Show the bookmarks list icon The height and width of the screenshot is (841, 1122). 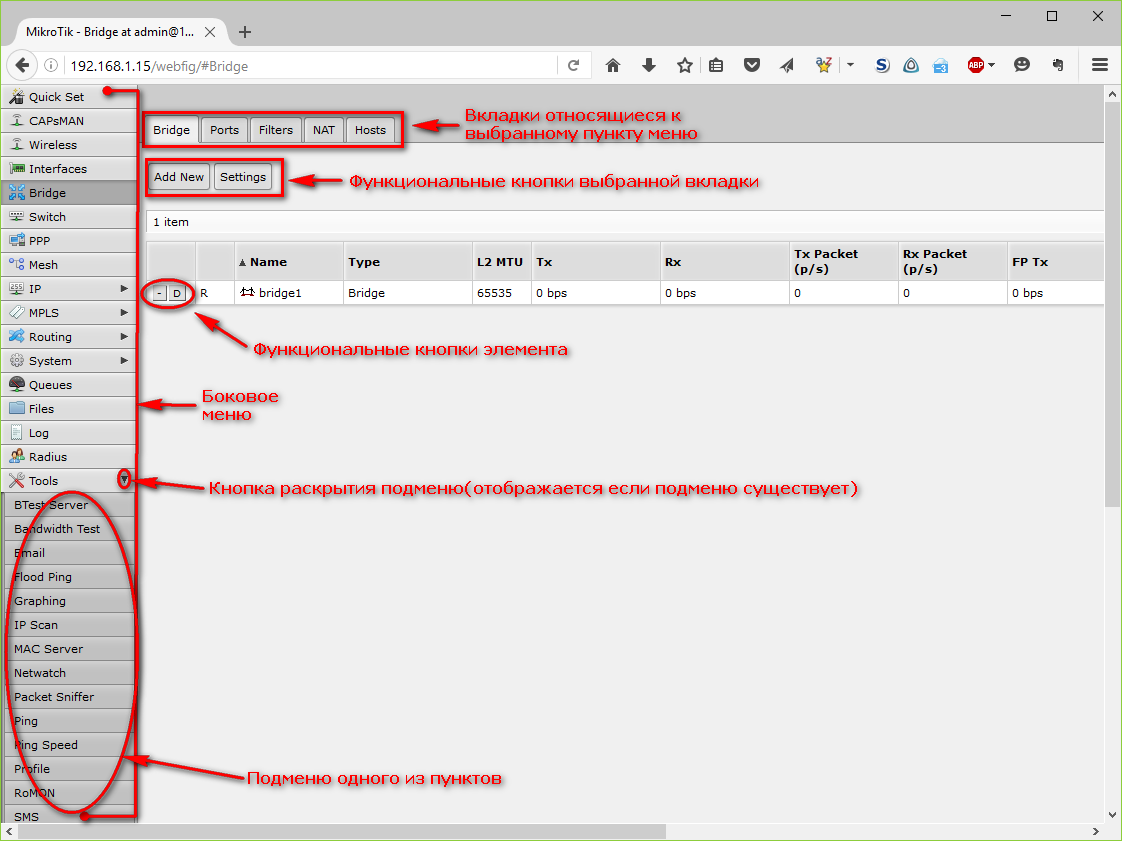[716, 66]
